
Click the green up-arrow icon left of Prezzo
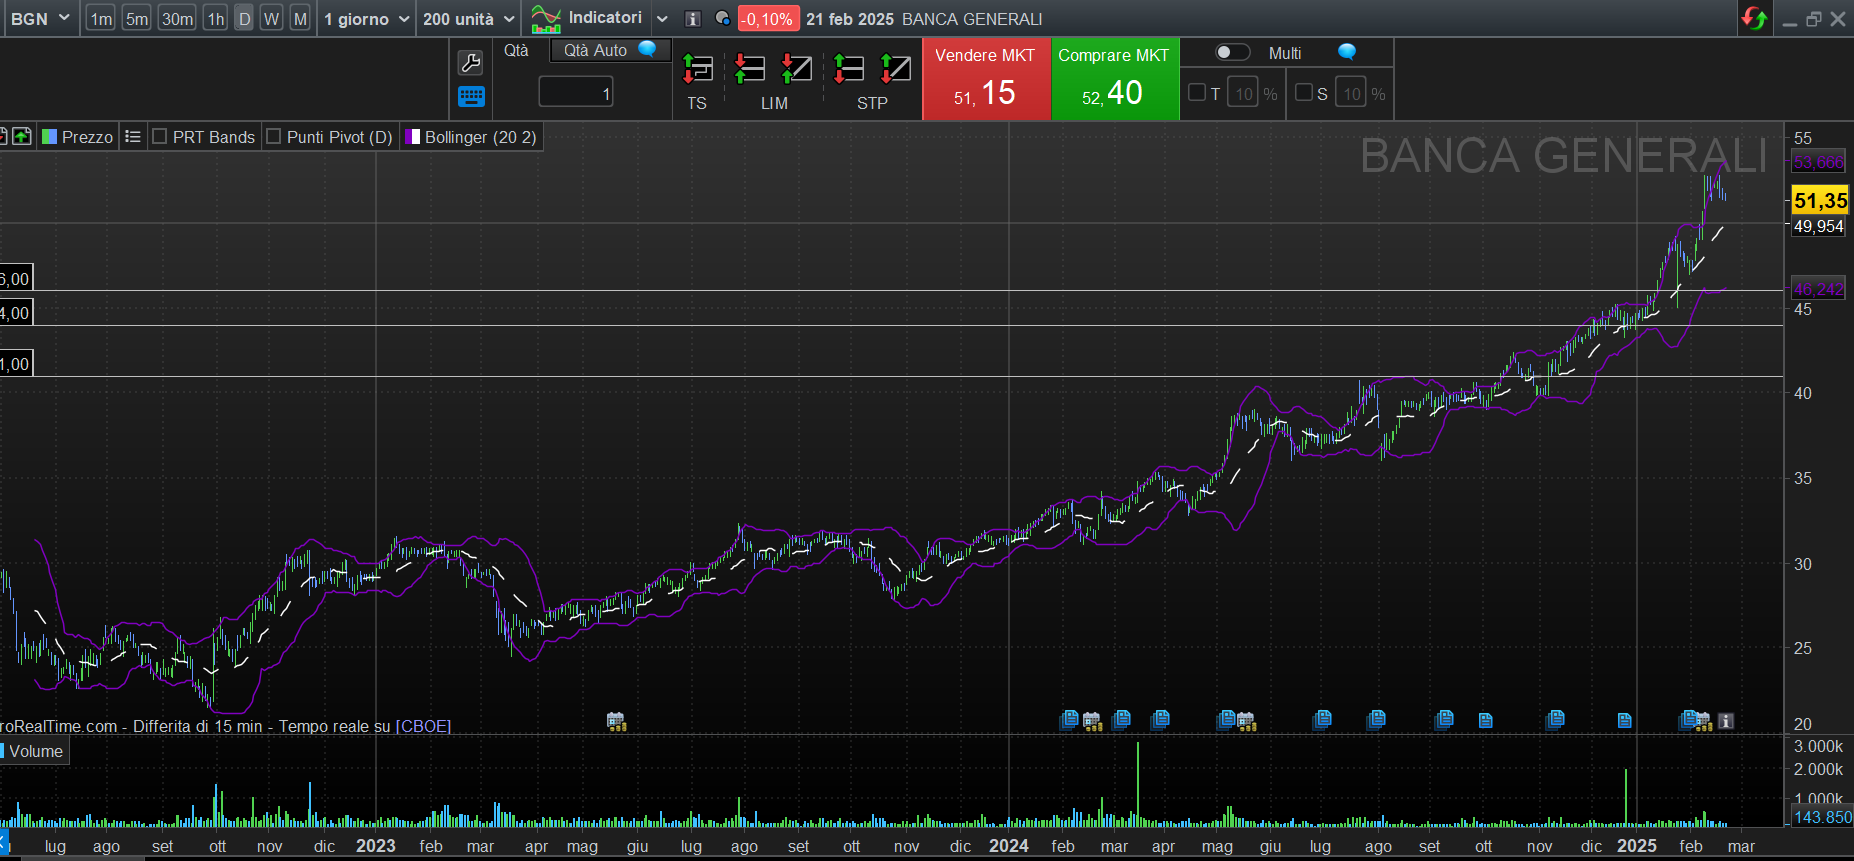click(22, 137)
